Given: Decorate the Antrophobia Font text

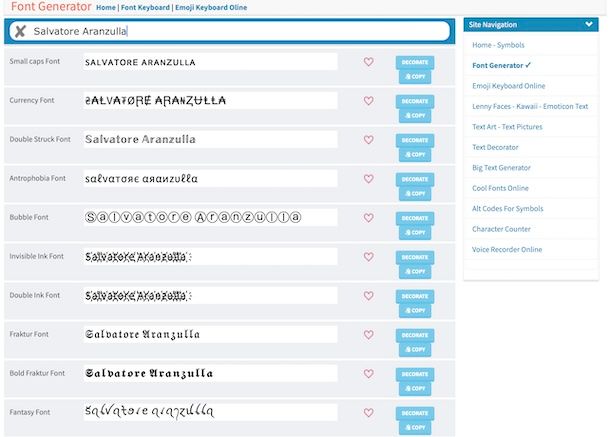Looking at the screenshot, I should (415, 179).
